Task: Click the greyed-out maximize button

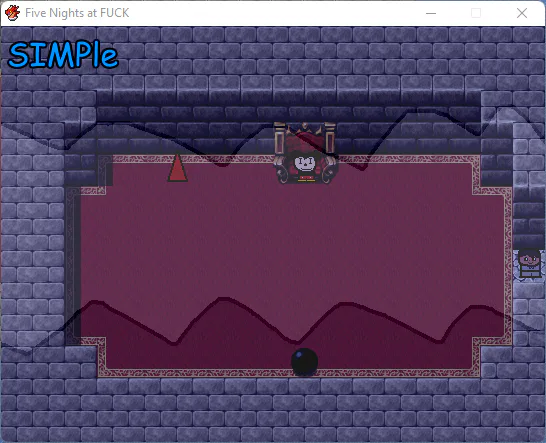Action: pyautogui.click(x=476, y=13)
